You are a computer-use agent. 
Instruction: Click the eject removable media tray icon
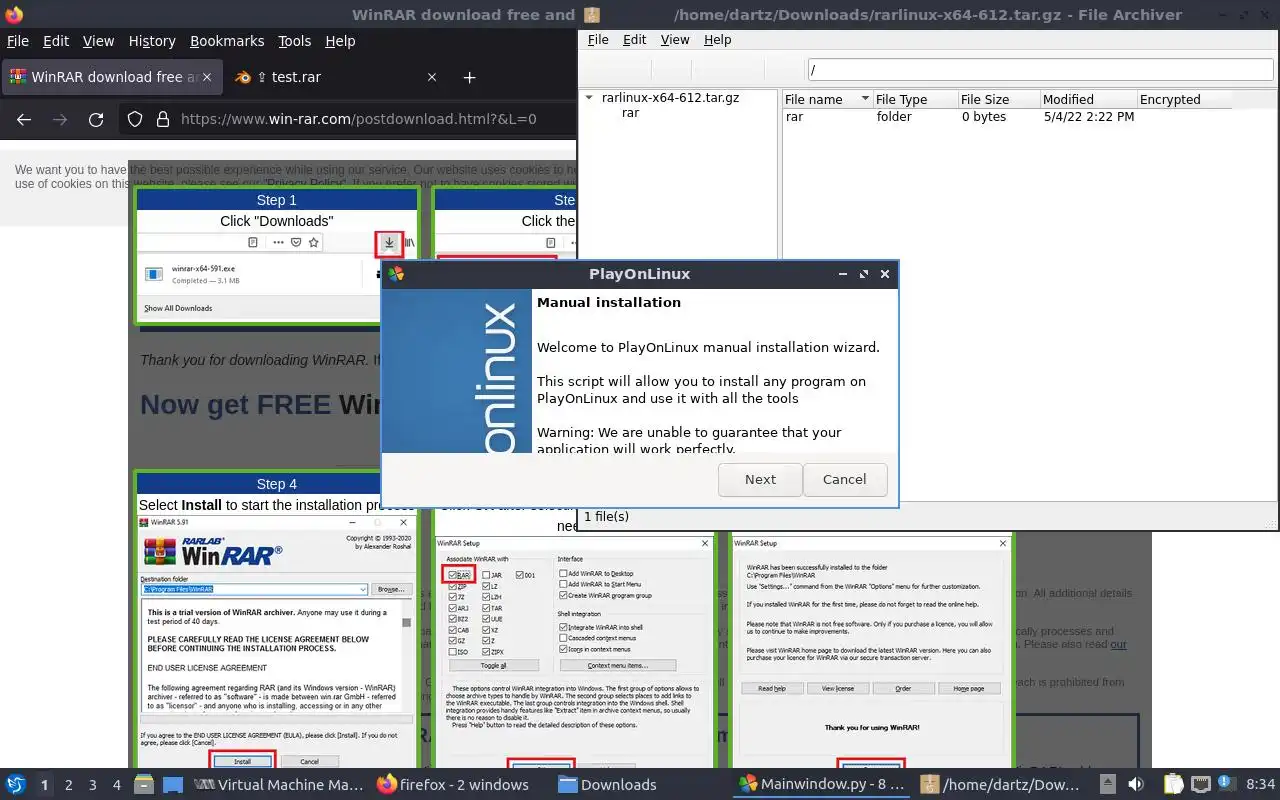(x=1108, y=785)
